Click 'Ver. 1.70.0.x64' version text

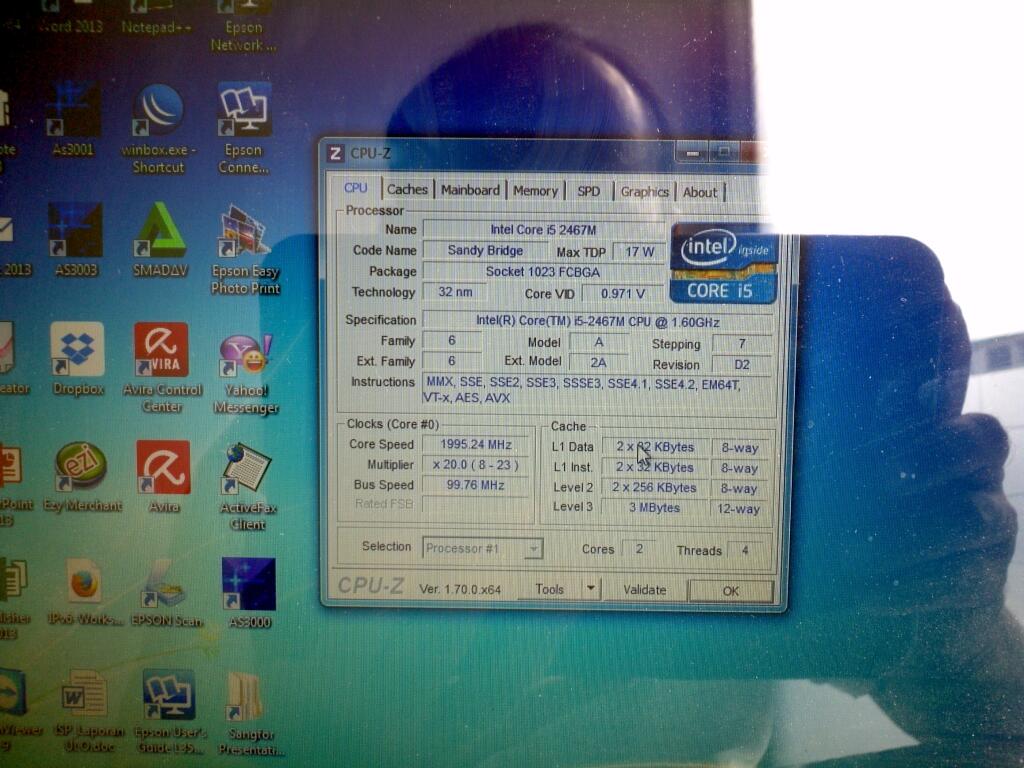click(x=460, y=589)
